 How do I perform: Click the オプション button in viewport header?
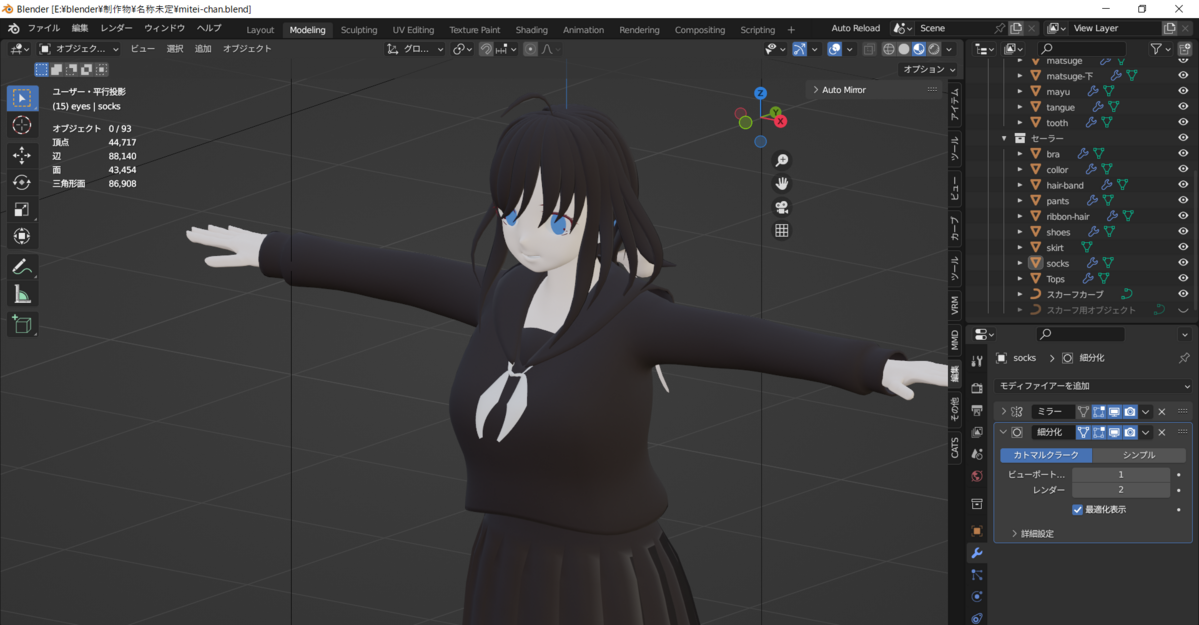coord(928,69)
